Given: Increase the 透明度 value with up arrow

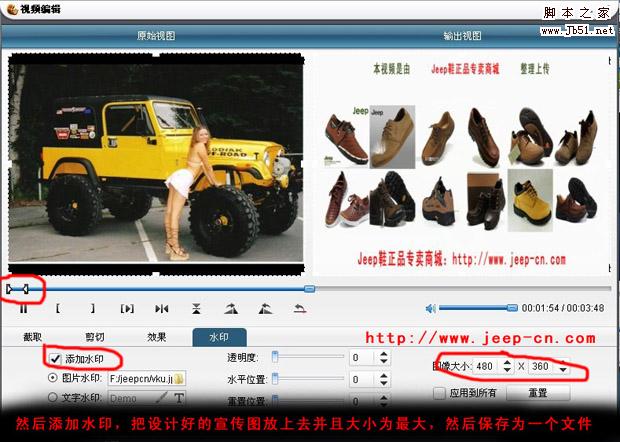Looking at the screenshot, I should point(382,353).
